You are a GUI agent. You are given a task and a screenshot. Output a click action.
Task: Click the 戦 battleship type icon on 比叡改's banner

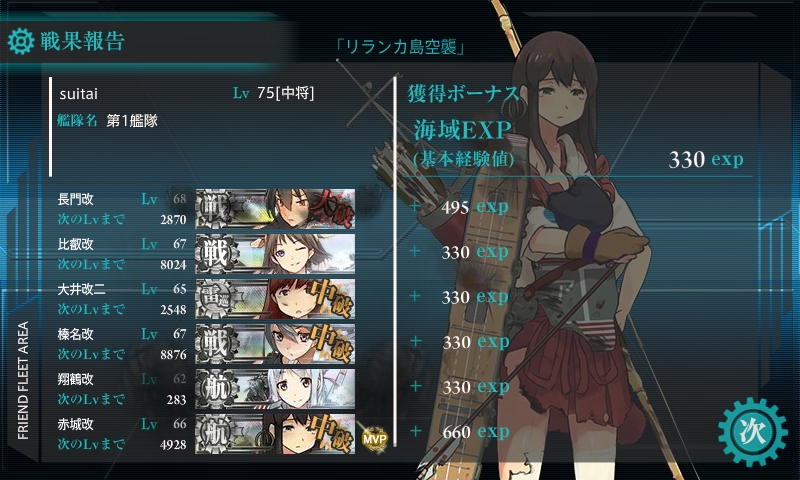216,254
